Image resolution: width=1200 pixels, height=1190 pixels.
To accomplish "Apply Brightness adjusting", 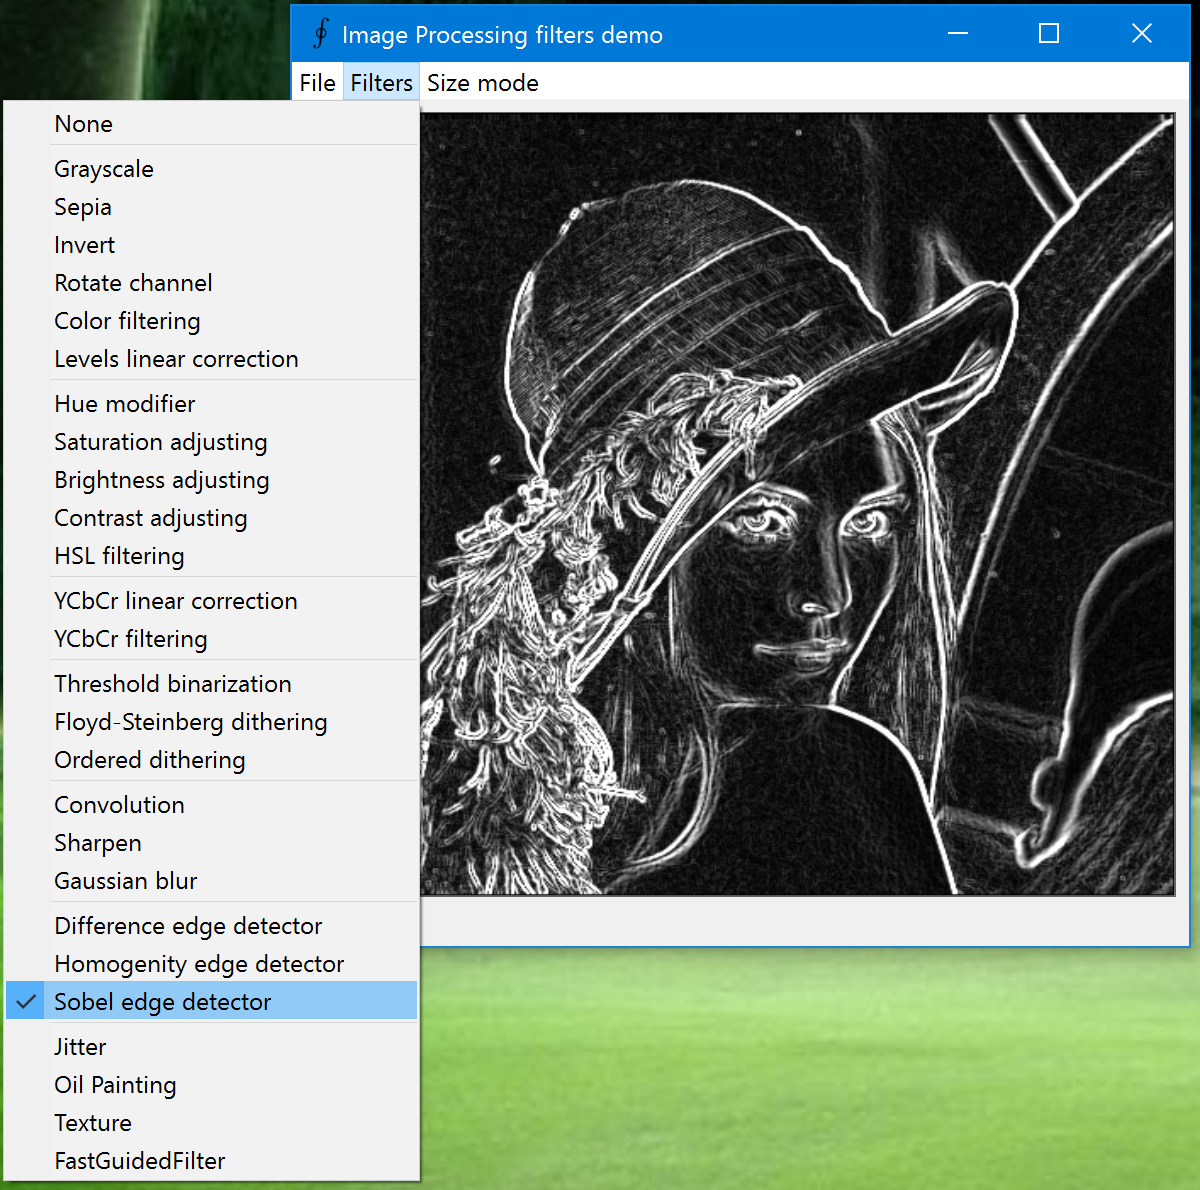I will (x=161, y=480).
